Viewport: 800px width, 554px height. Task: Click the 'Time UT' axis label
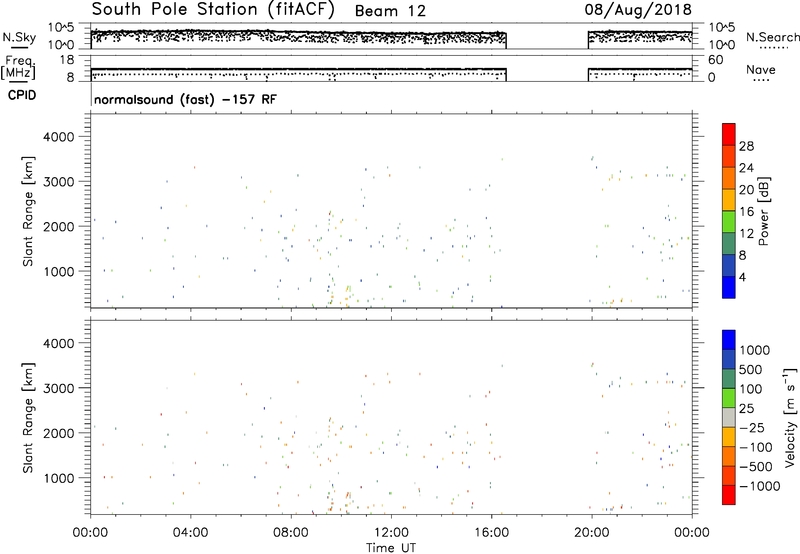click(391, 548)
